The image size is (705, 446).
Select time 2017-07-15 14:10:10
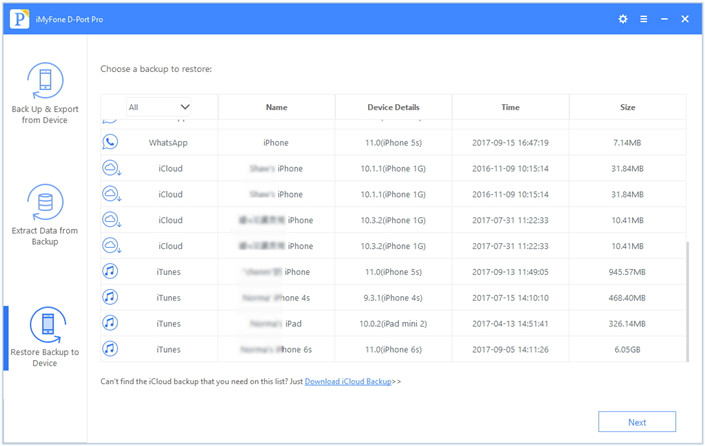pos(510,298)
